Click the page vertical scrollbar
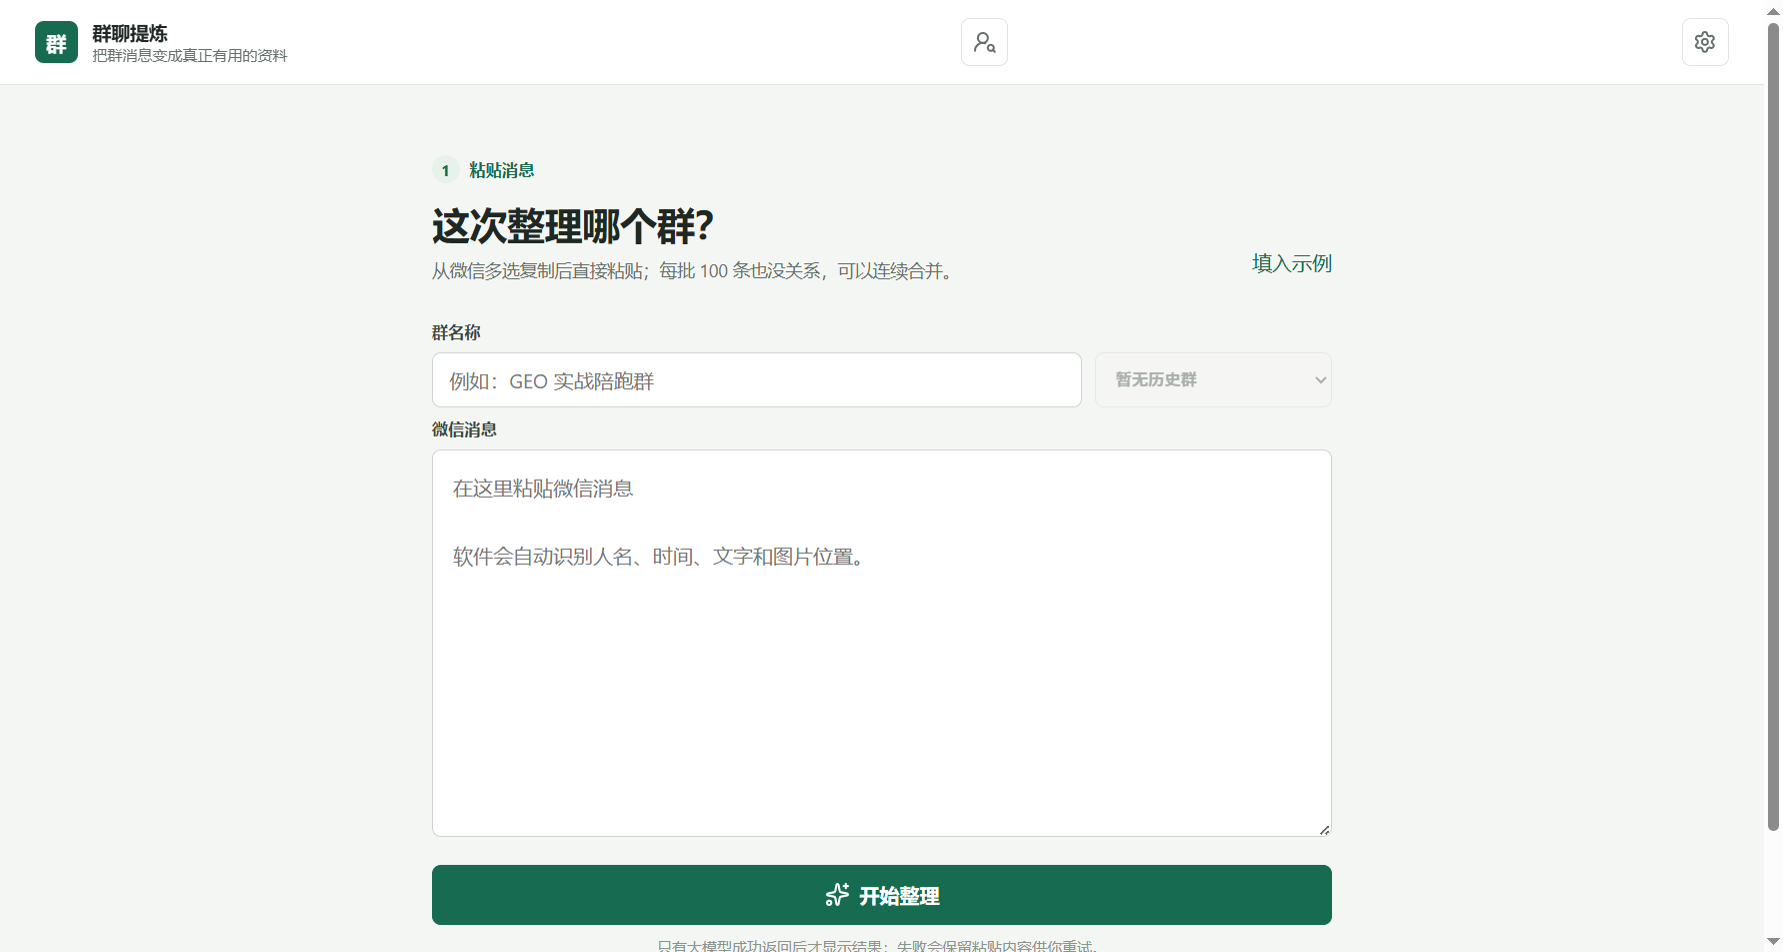 (x=1773, y=425)
